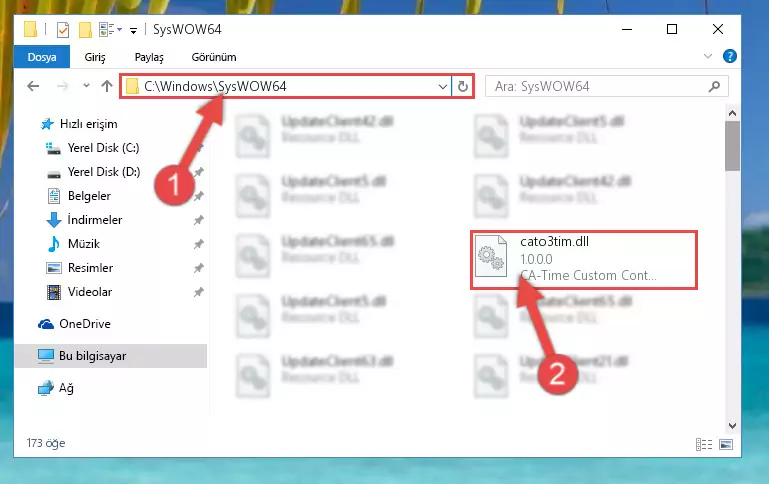Open the Customize Quick Access Toolbar dropdown
The image size is (769, 484).
coord(133,31)
